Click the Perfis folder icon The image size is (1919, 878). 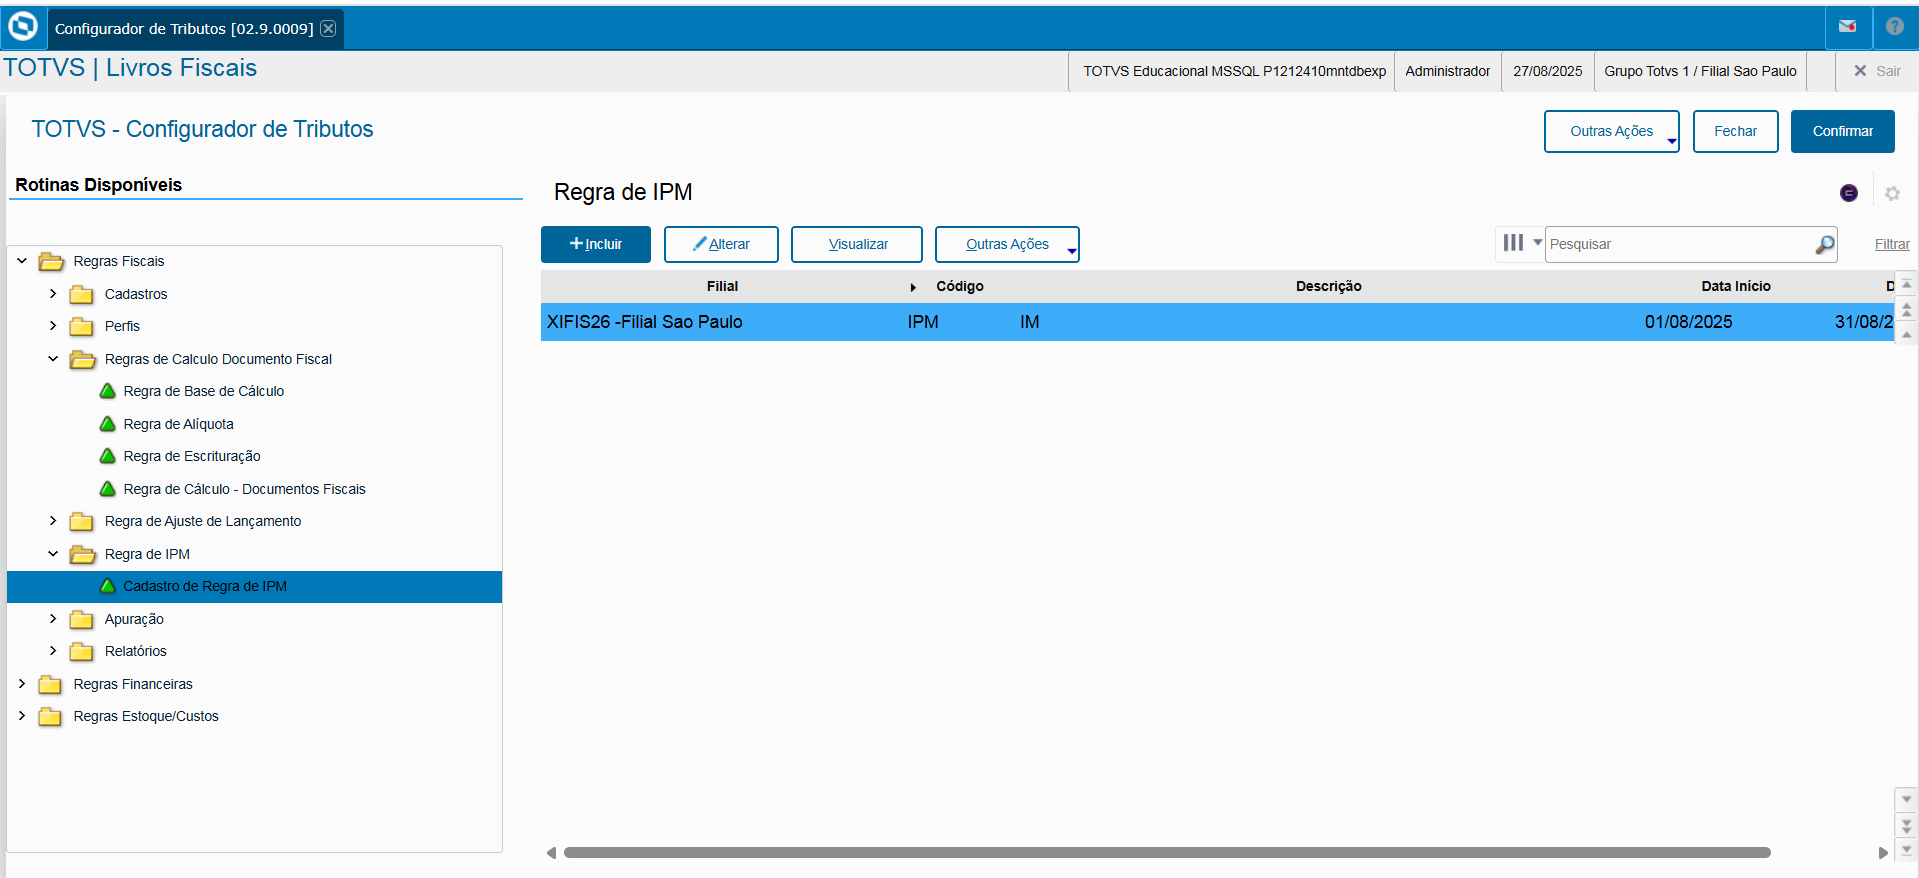pyautogui.click(x=82, y=327)
